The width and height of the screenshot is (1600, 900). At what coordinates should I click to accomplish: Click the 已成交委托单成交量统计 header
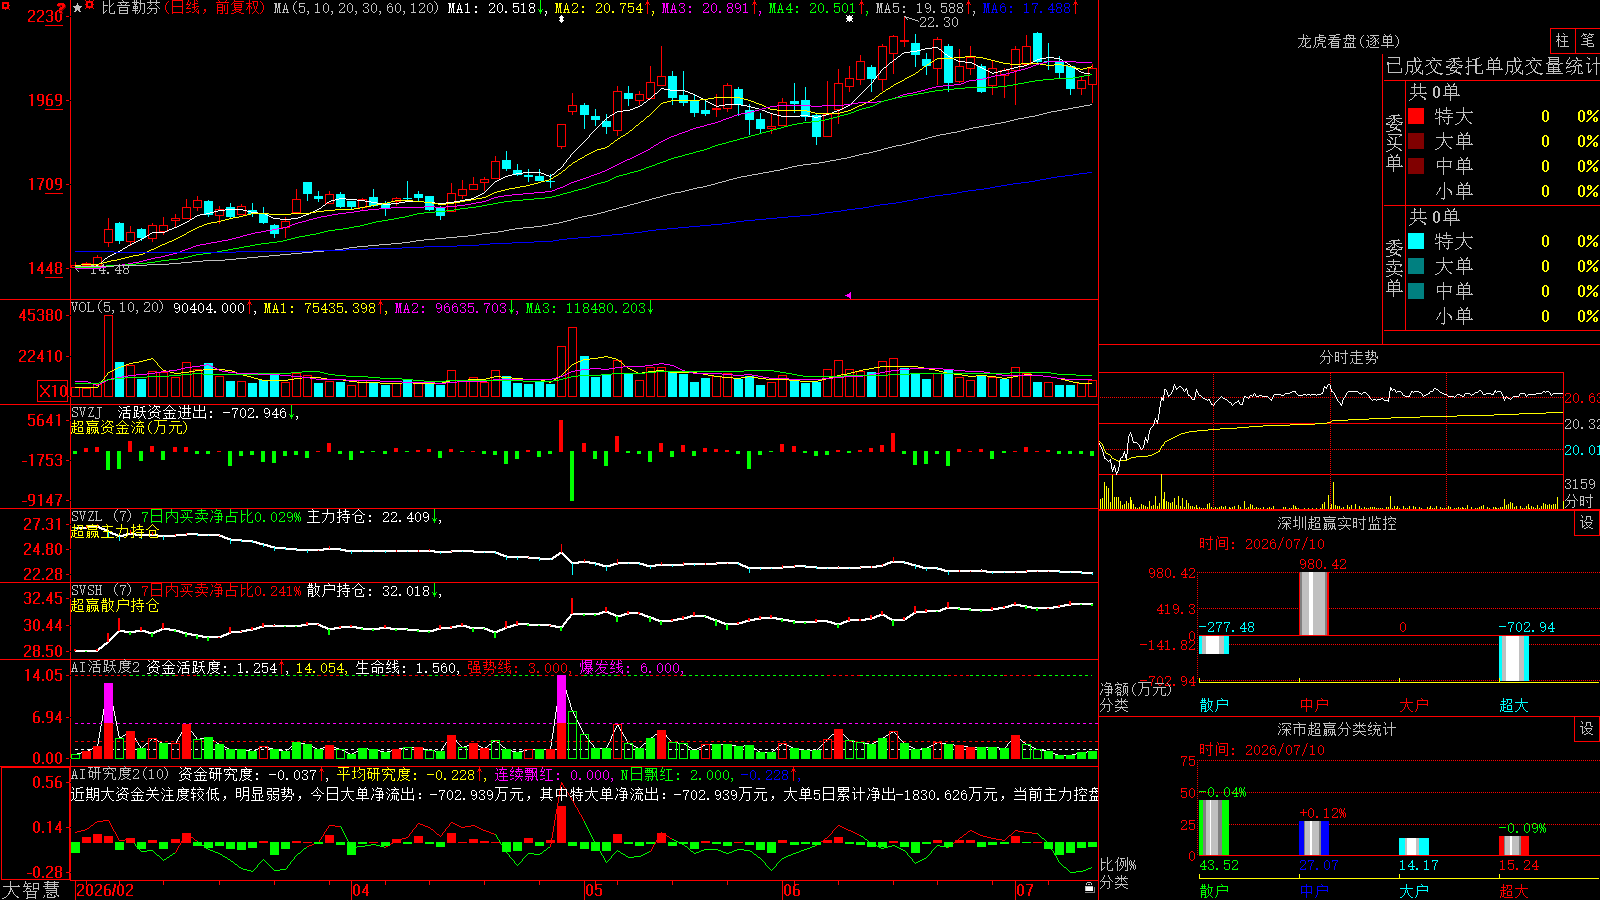point(1492,66)
